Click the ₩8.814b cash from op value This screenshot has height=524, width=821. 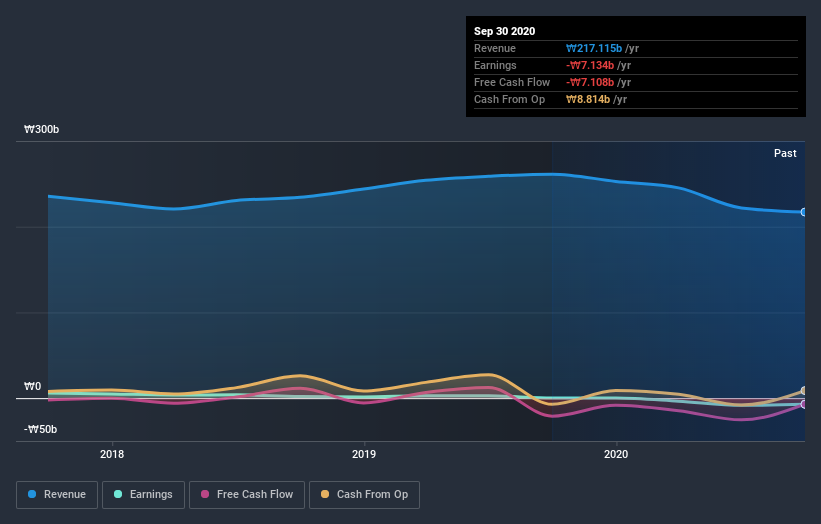pos(588,99)
